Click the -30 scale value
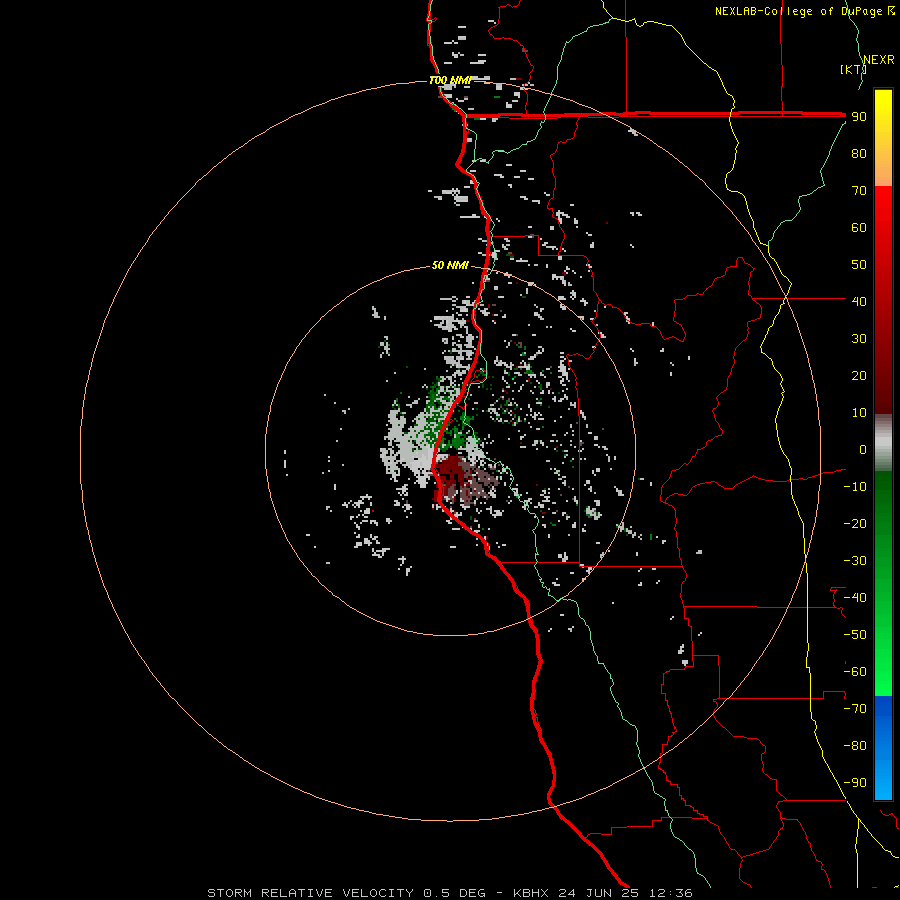The width and height of the screenshot is (900, 900). point(855,561)
